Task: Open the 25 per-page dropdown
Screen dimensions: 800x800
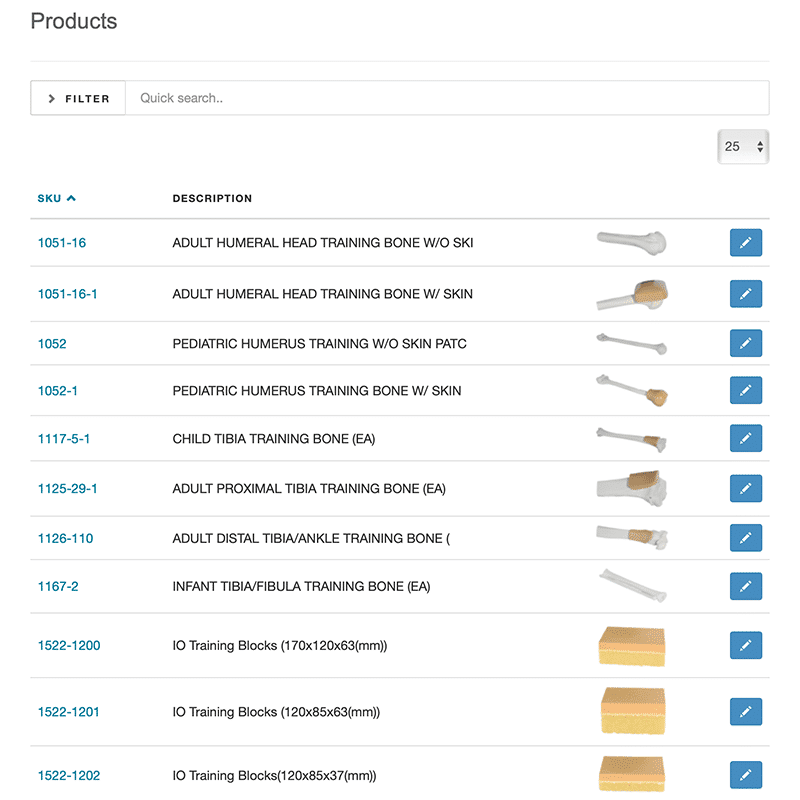Action: coord(743,146)
